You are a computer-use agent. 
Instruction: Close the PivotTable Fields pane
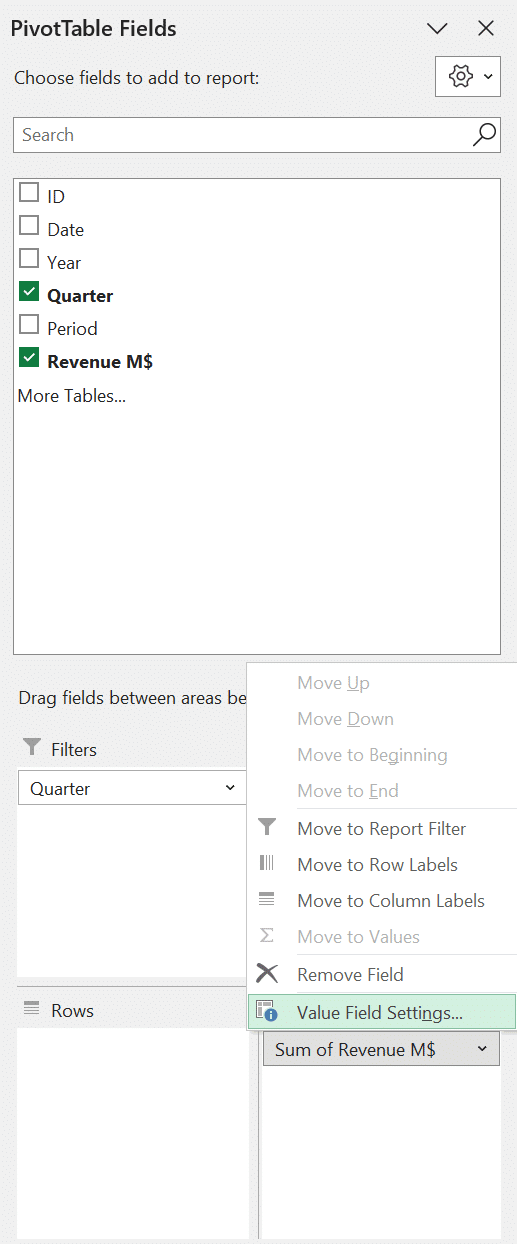pyautogui.click(x=486, y=29)
